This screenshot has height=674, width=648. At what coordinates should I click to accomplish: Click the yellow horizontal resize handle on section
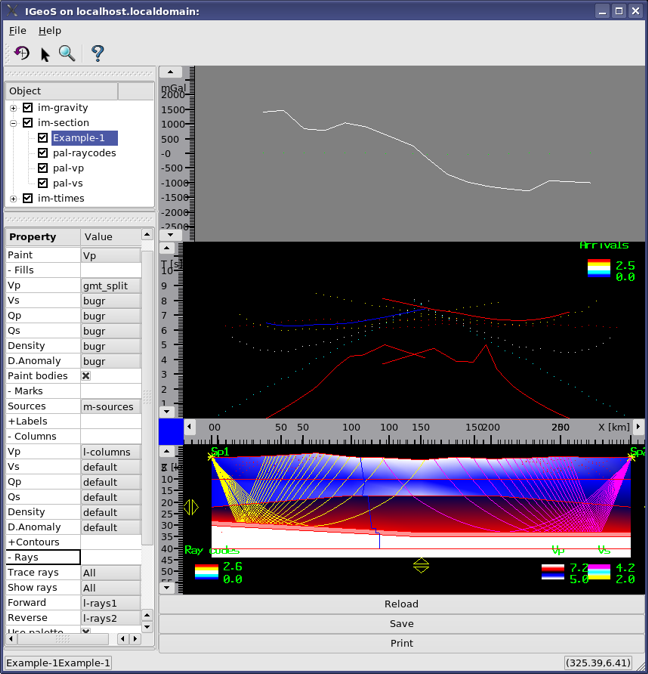tap(190, 507)
